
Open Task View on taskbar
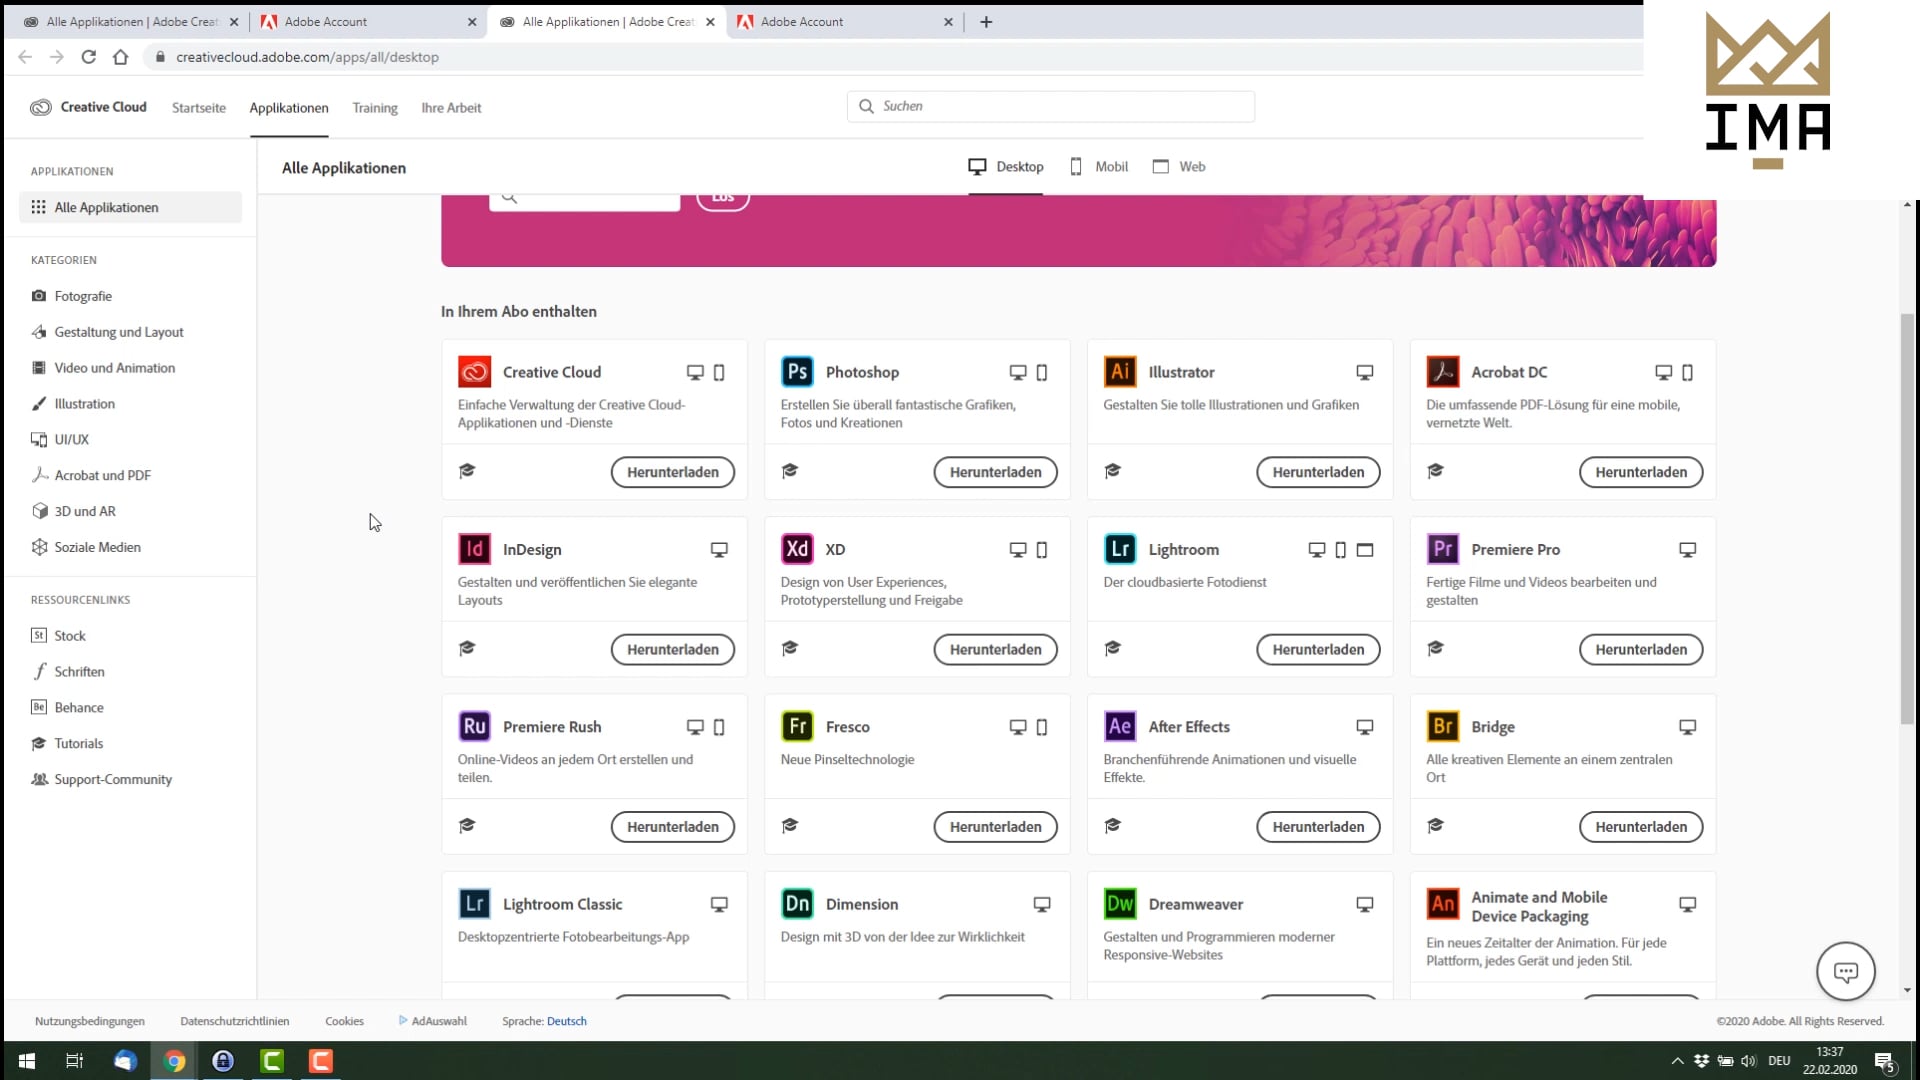(75, 1061)
